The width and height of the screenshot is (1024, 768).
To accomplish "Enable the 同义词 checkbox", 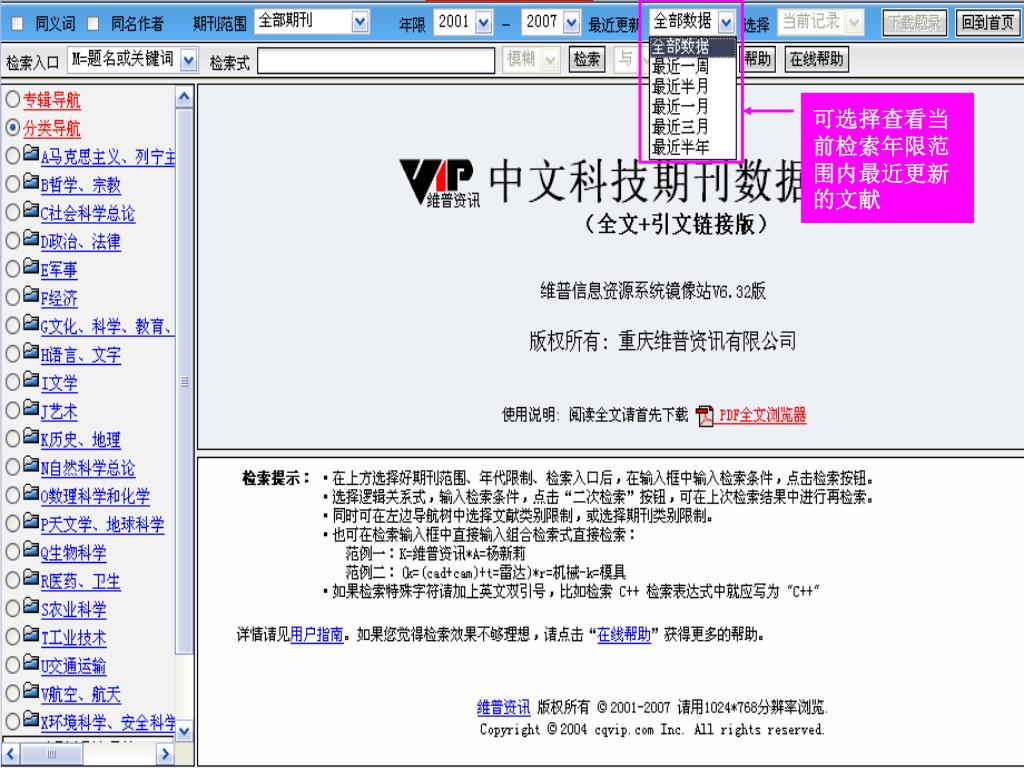I will (18, 24).
